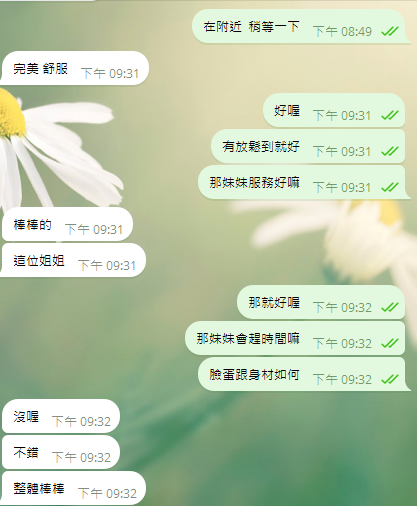The height and width of the screenshot is (506, 417).
Task: Select the 這位姐姐 message bubble
Action: click(x=73, y=260)
